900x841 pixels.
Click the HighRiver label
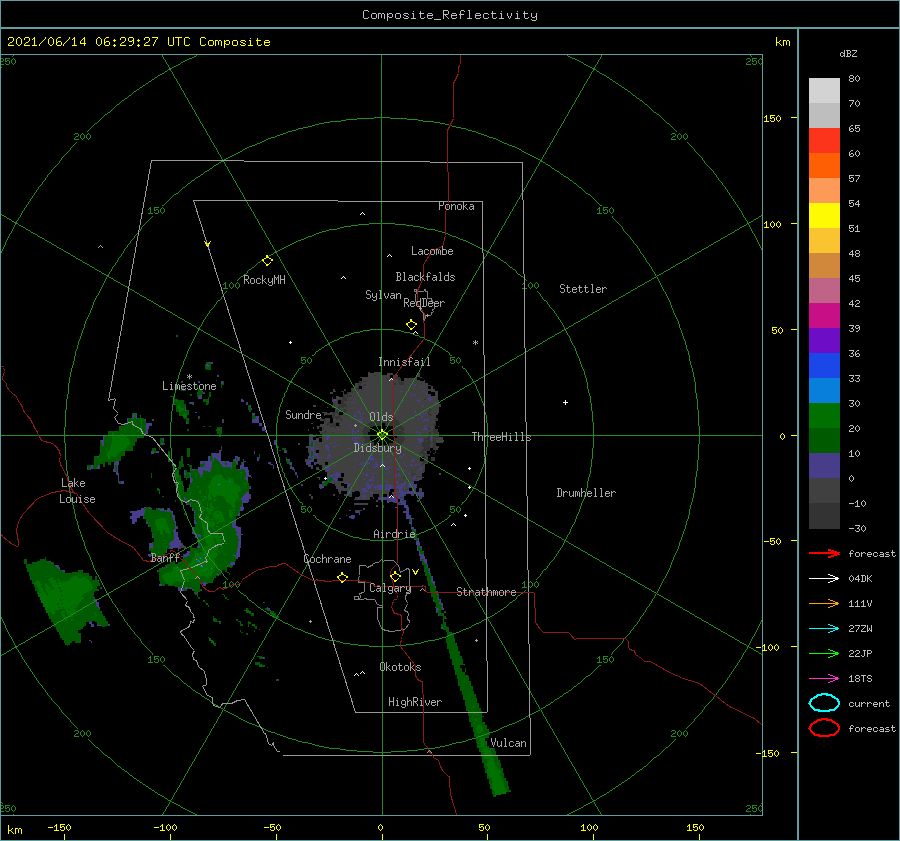pyautogui.click(x=415, y=702)
